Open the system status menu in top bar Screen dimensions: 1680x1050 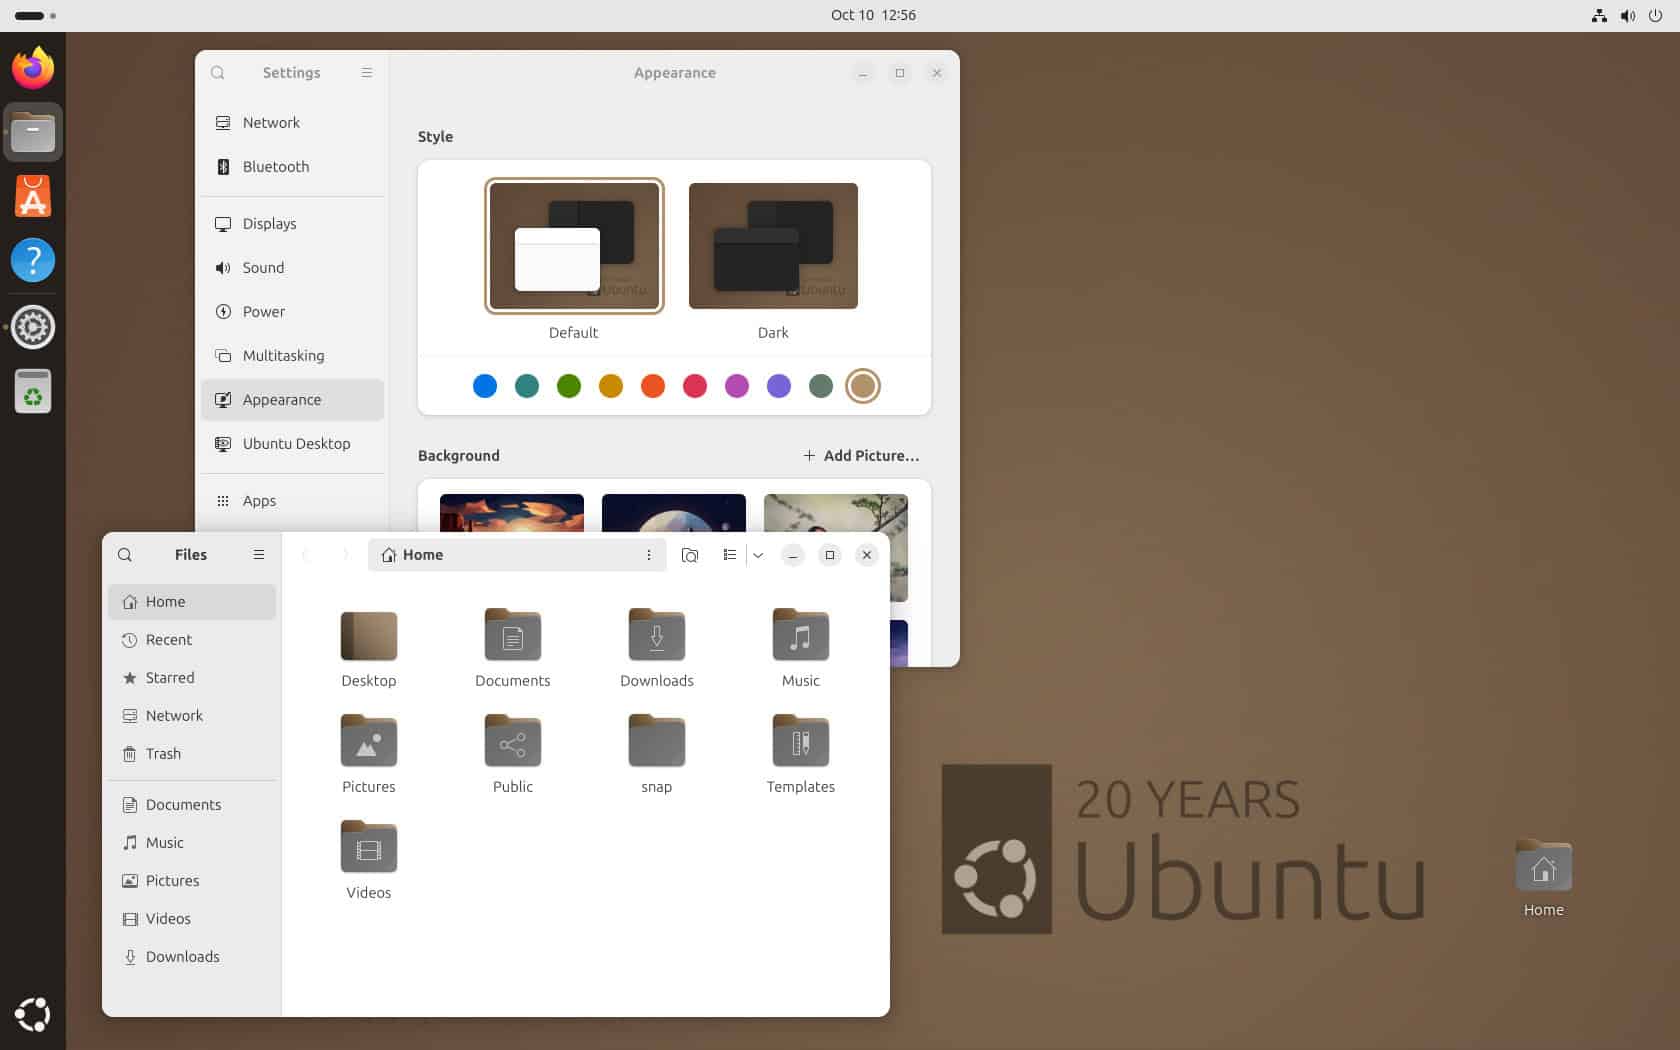1627,15
